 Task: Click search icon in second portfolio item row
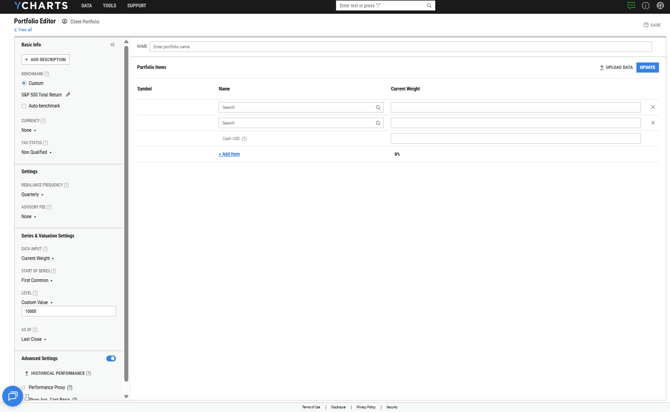(x=378, y=123)
